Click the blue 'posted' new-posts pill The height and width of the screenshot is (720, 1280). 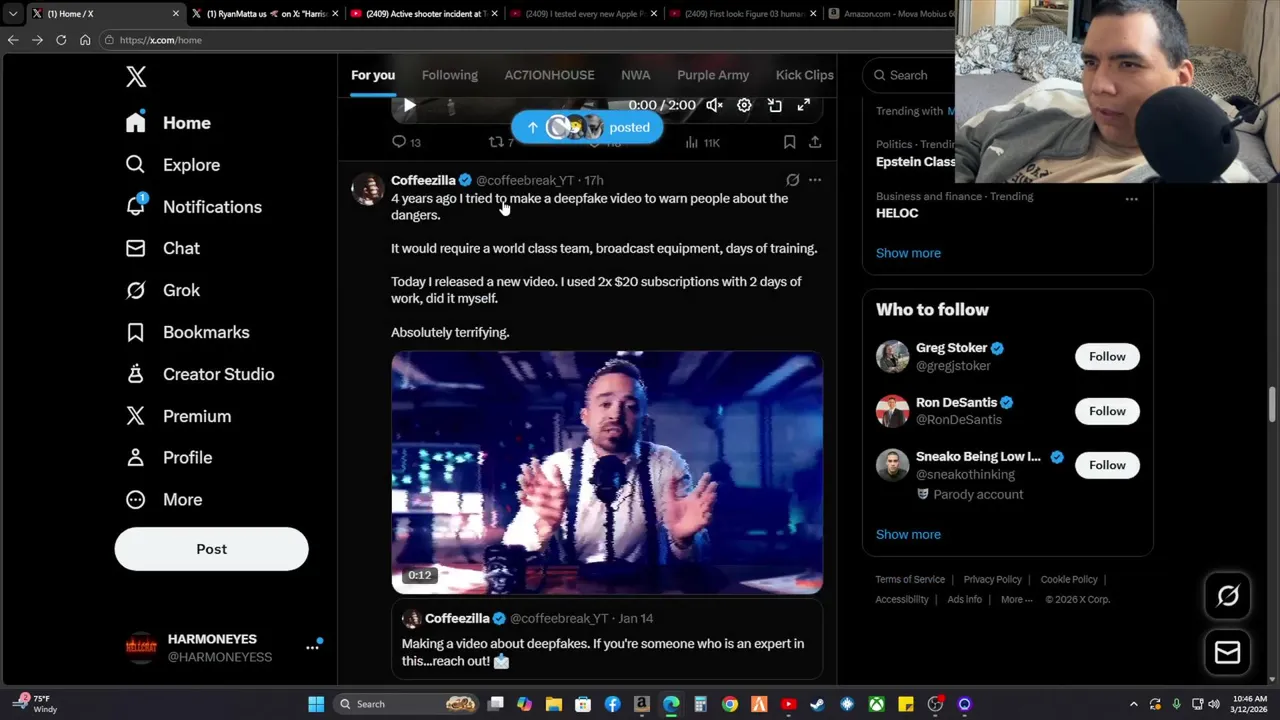(x=587, y=127)
